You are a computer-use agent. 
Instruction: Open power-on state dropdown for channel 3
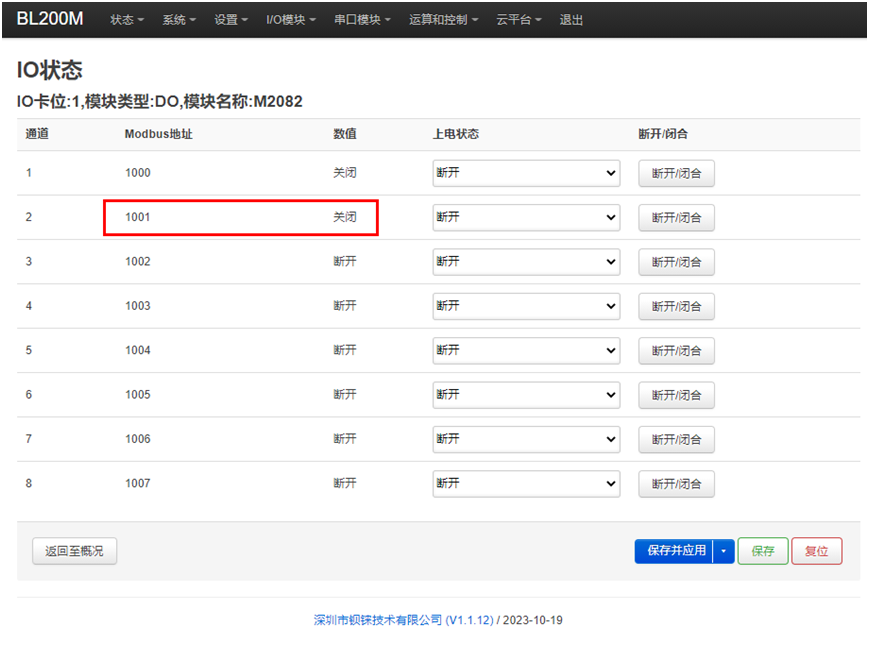point(526,262)
